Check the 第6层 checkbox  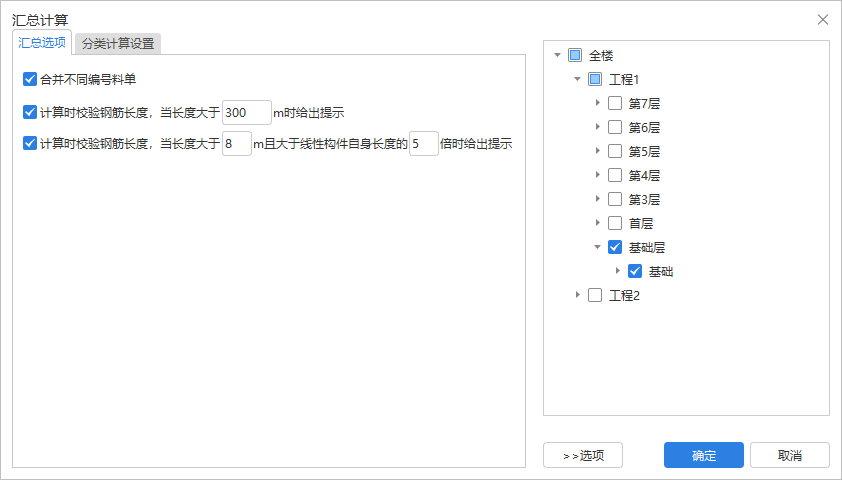pos(615,127)
